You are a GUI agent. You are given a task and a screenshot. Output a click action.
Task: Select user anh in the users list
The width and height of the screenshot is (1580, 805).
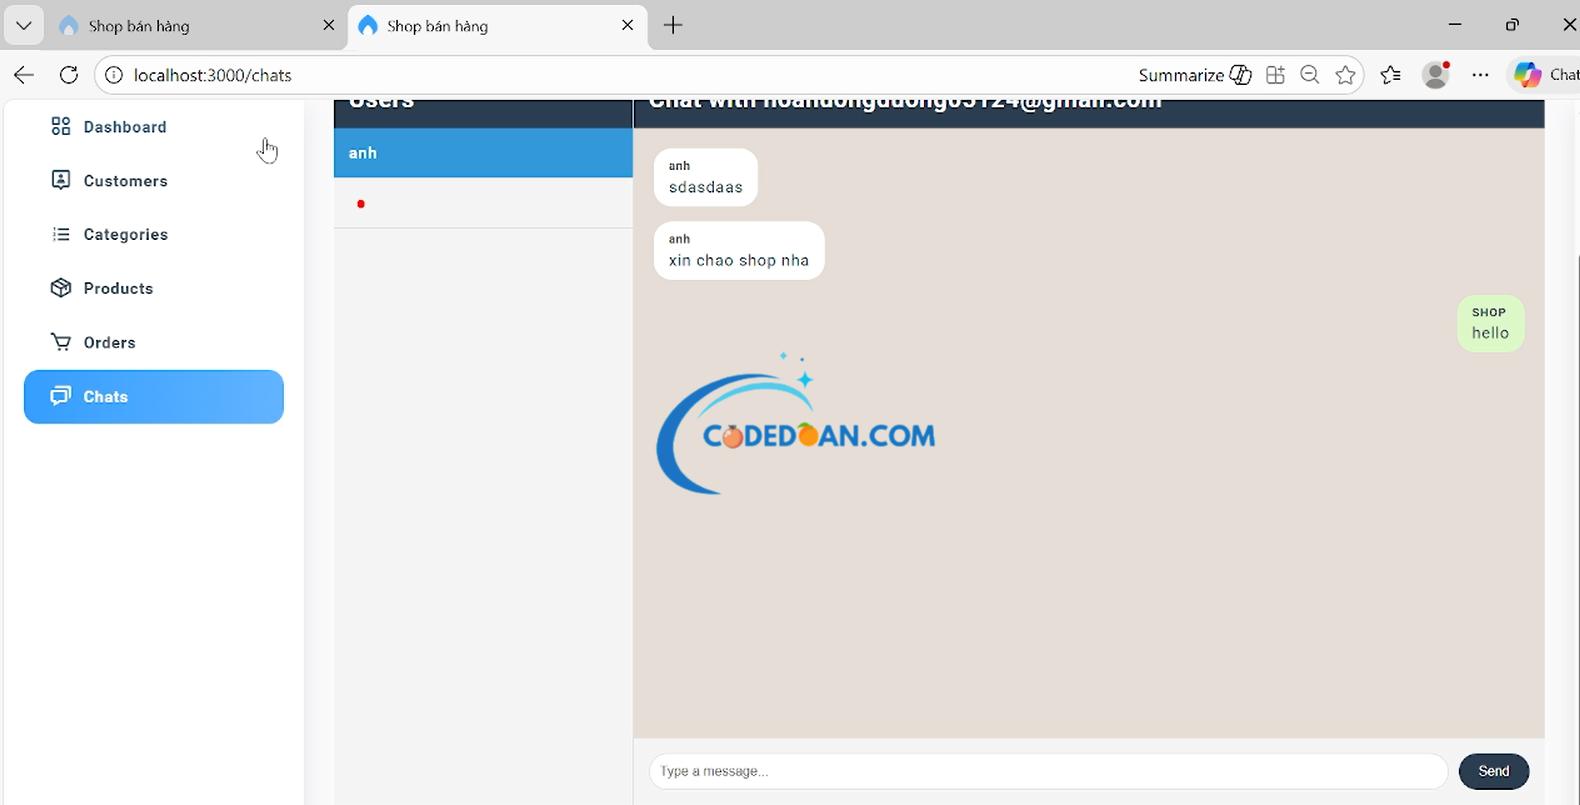click(x=483, y=153)
